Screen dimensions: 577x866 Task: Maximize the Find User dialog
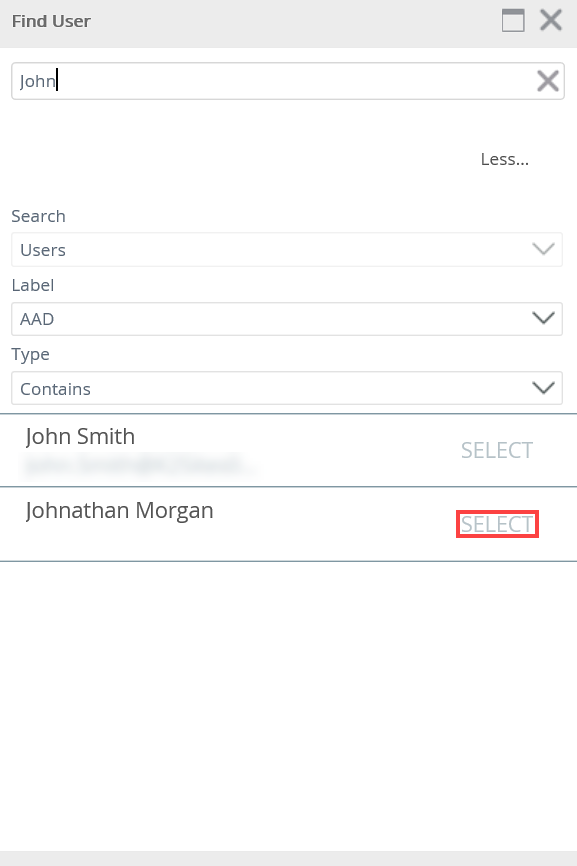(513, 21)
